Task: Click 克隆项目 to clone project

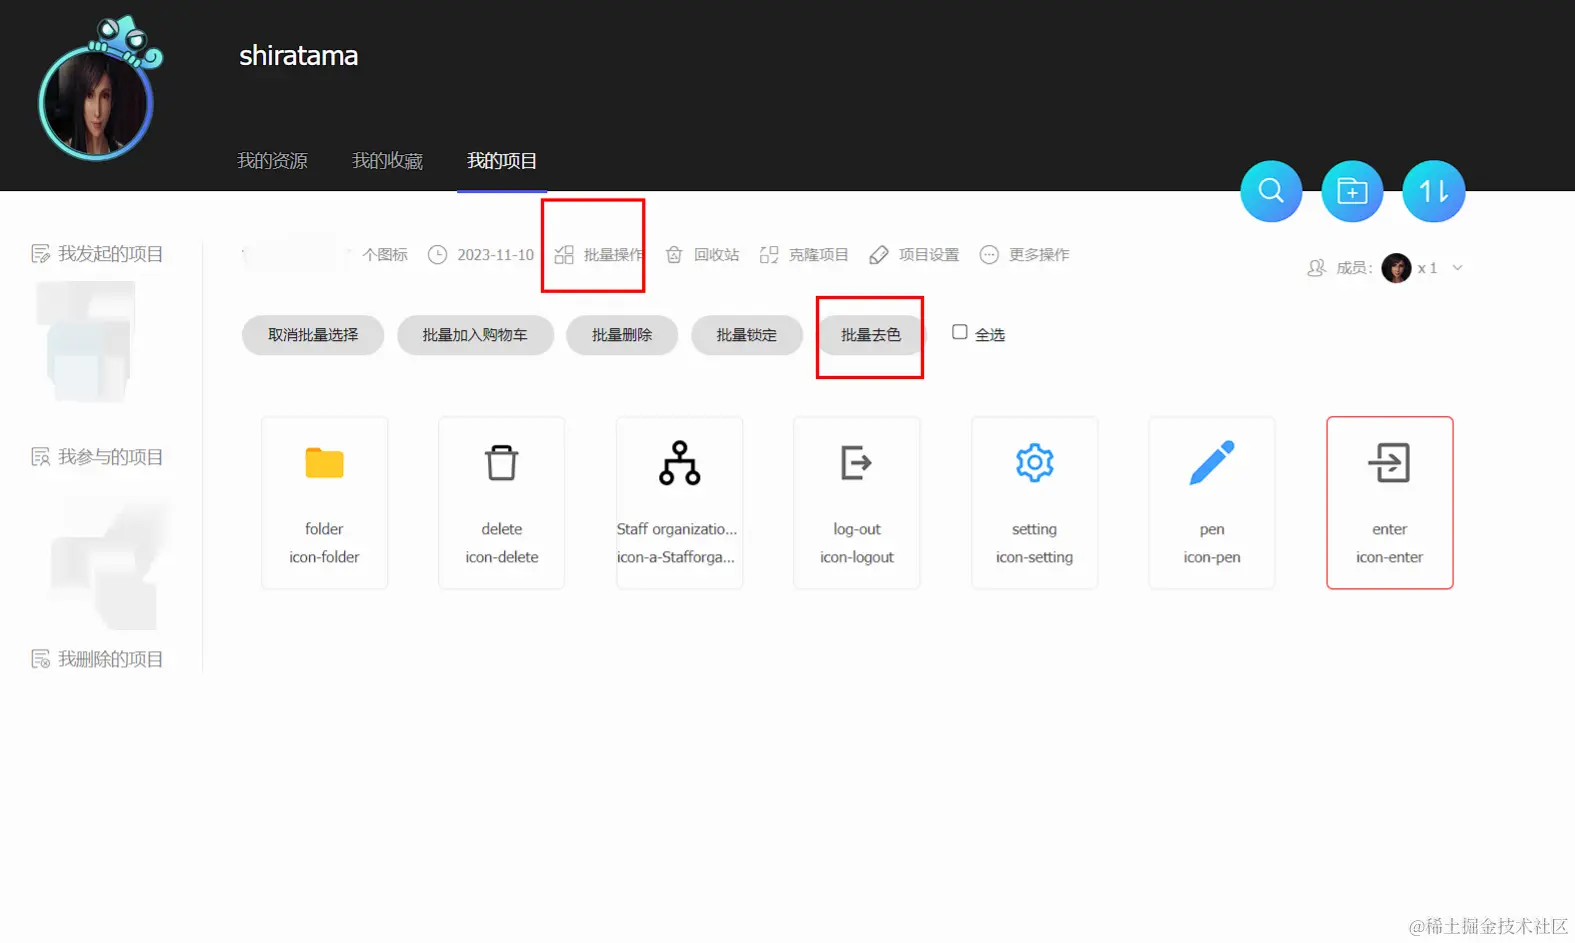Action: click(804, 255)
